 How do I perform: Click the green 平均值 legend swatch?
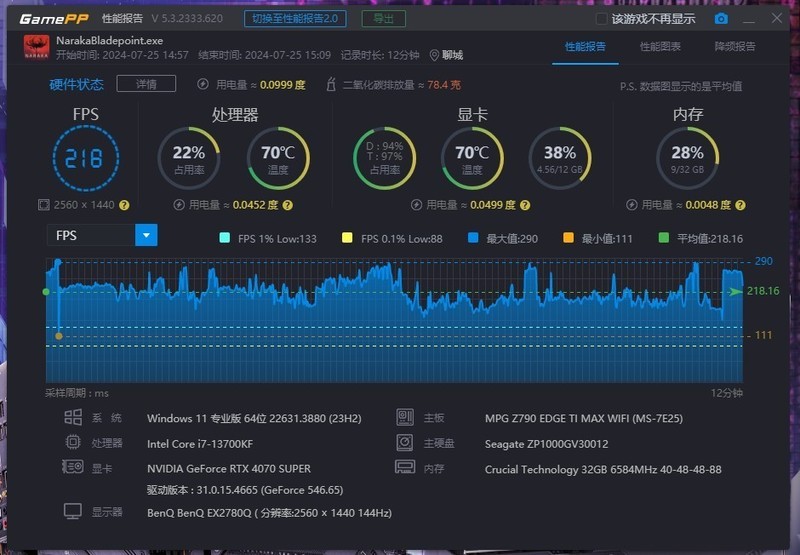(664, 238)
